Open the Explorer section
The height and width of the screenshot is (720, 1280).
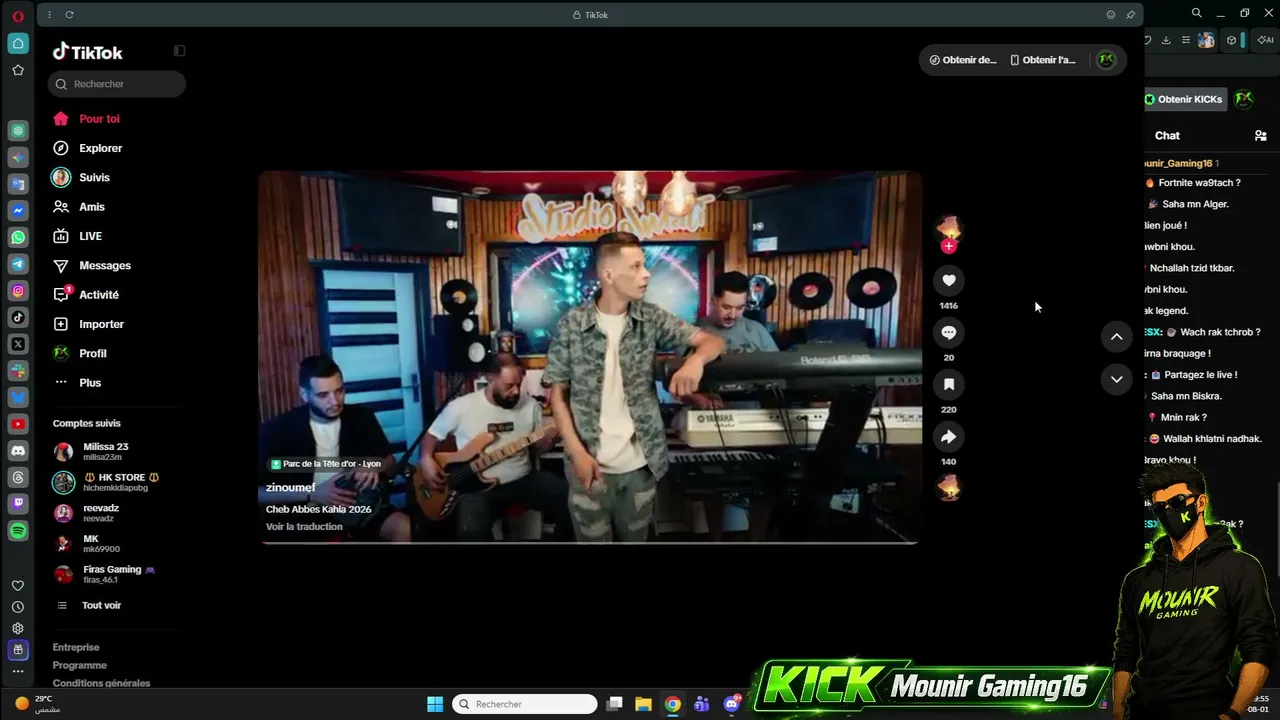(x=87, y=148)
